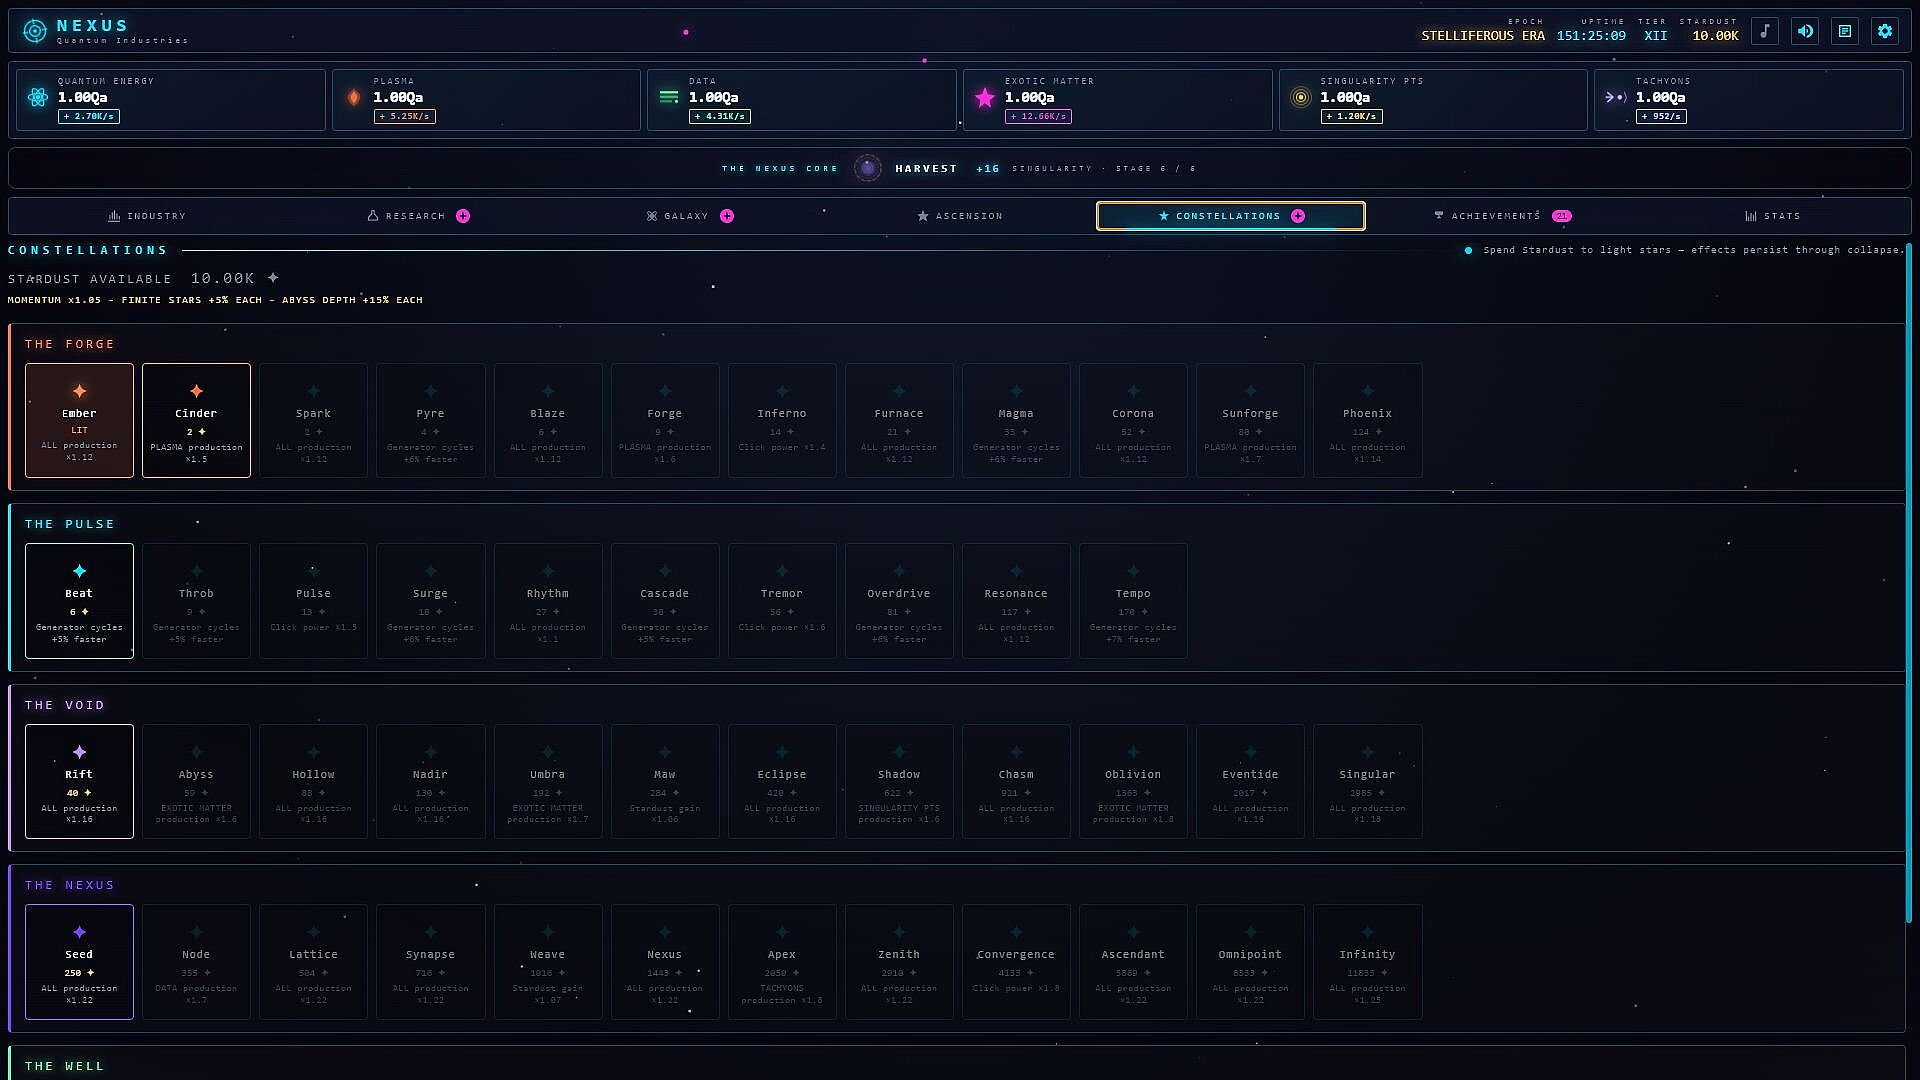Open the log notes icon
Image resolution: width=1920 pixels, height=1080 pixels.
(1845, 31)
